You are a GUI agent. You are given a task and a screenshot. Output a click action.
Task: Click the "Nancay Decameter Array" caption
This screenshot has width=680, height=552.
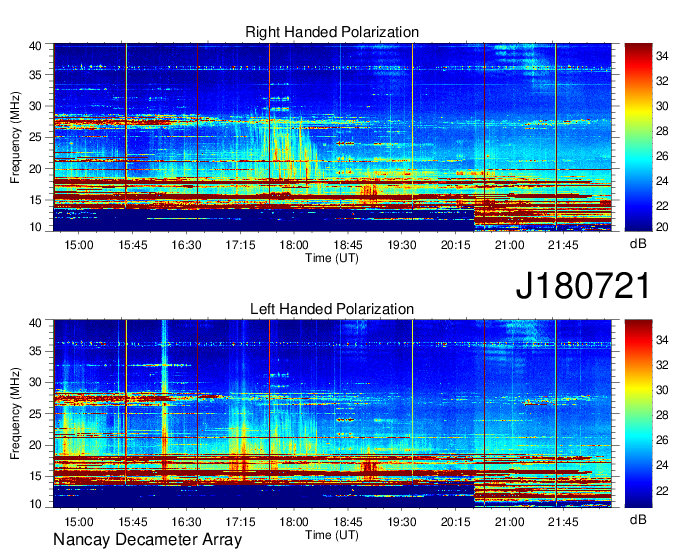click(147, 540)
